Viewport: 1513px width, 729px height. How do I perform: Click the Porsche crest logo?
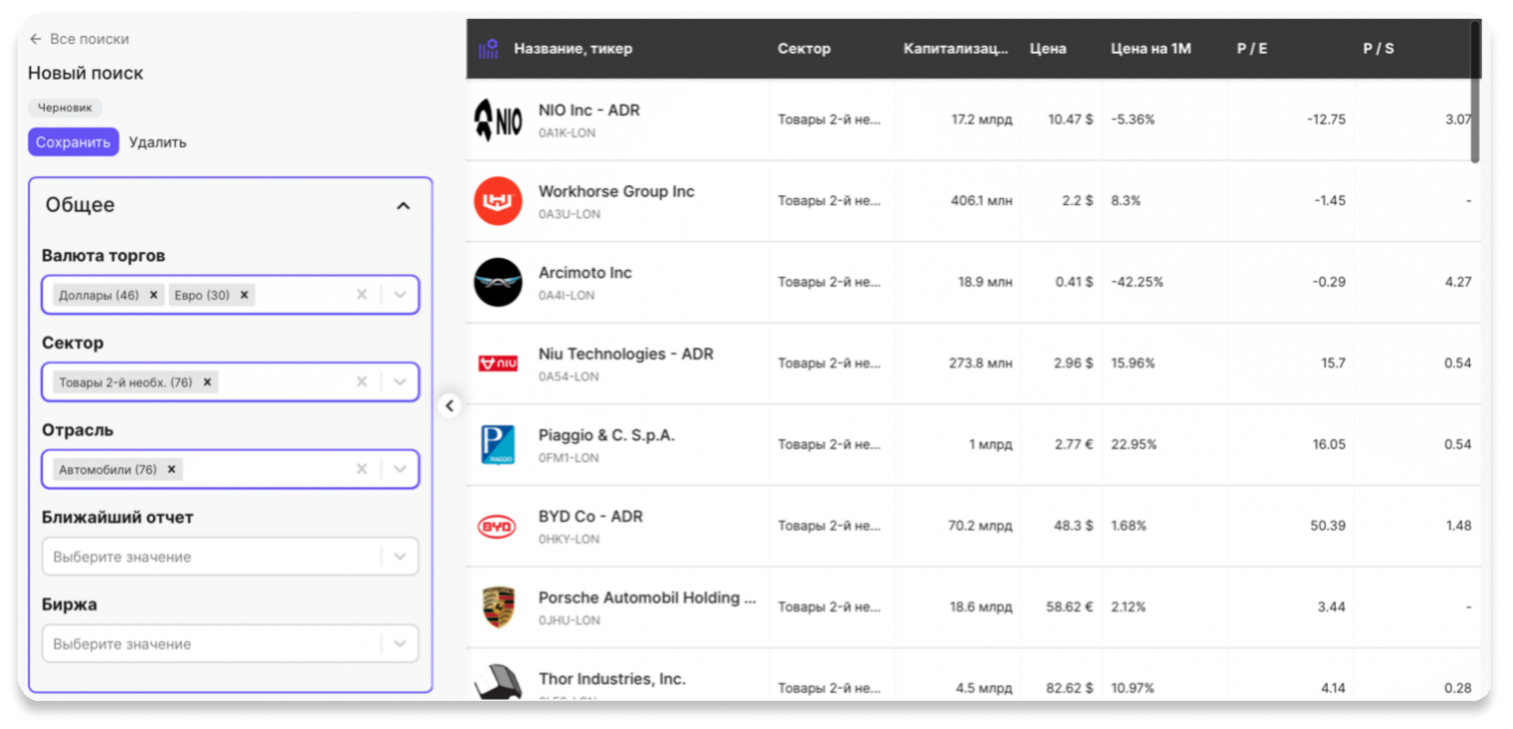[x=498, y=607]
